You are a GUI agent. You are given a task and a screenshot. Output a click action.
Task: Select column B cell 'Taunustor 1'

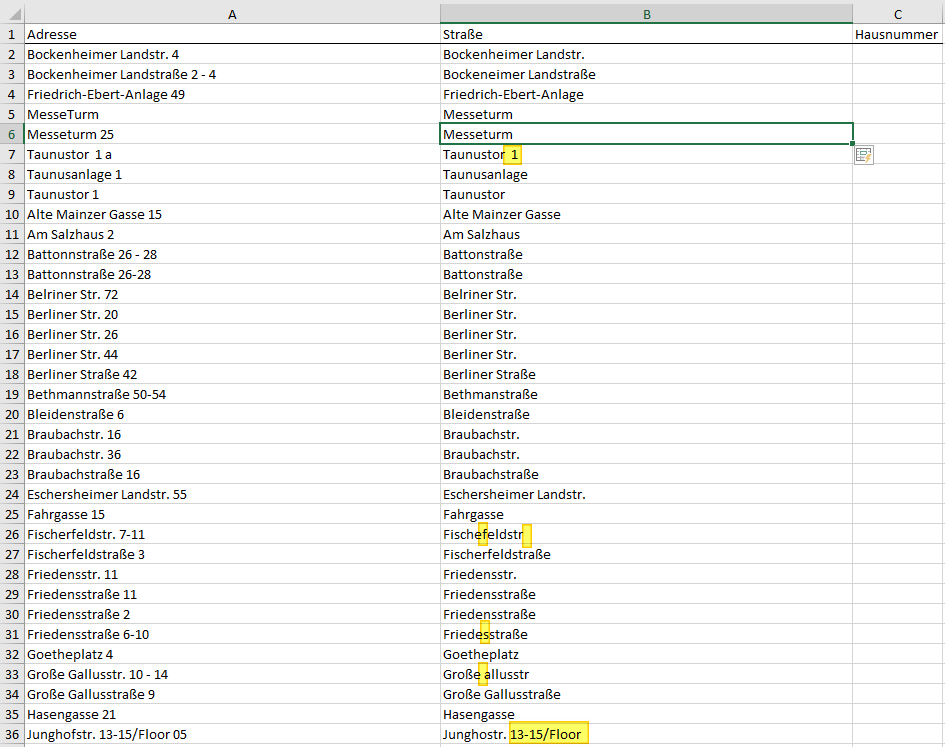646,154
